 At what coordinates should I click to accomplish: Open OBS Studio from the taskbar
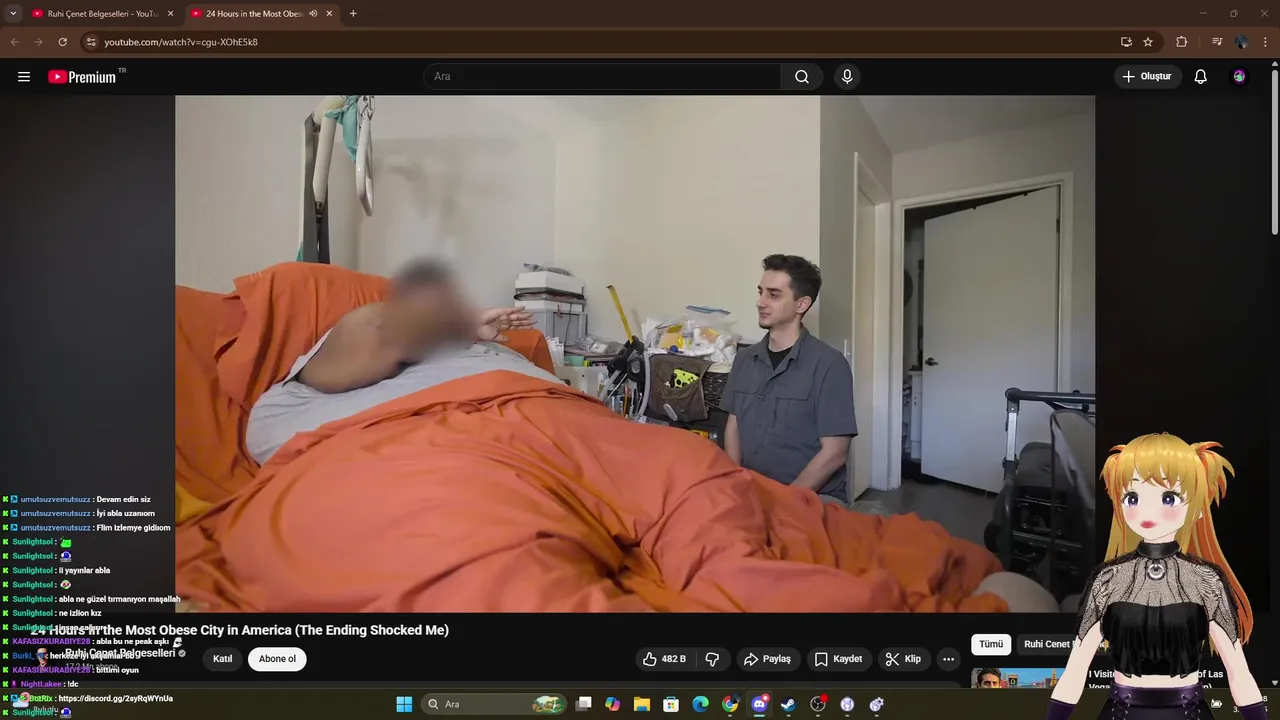click(x=818, y=704)
